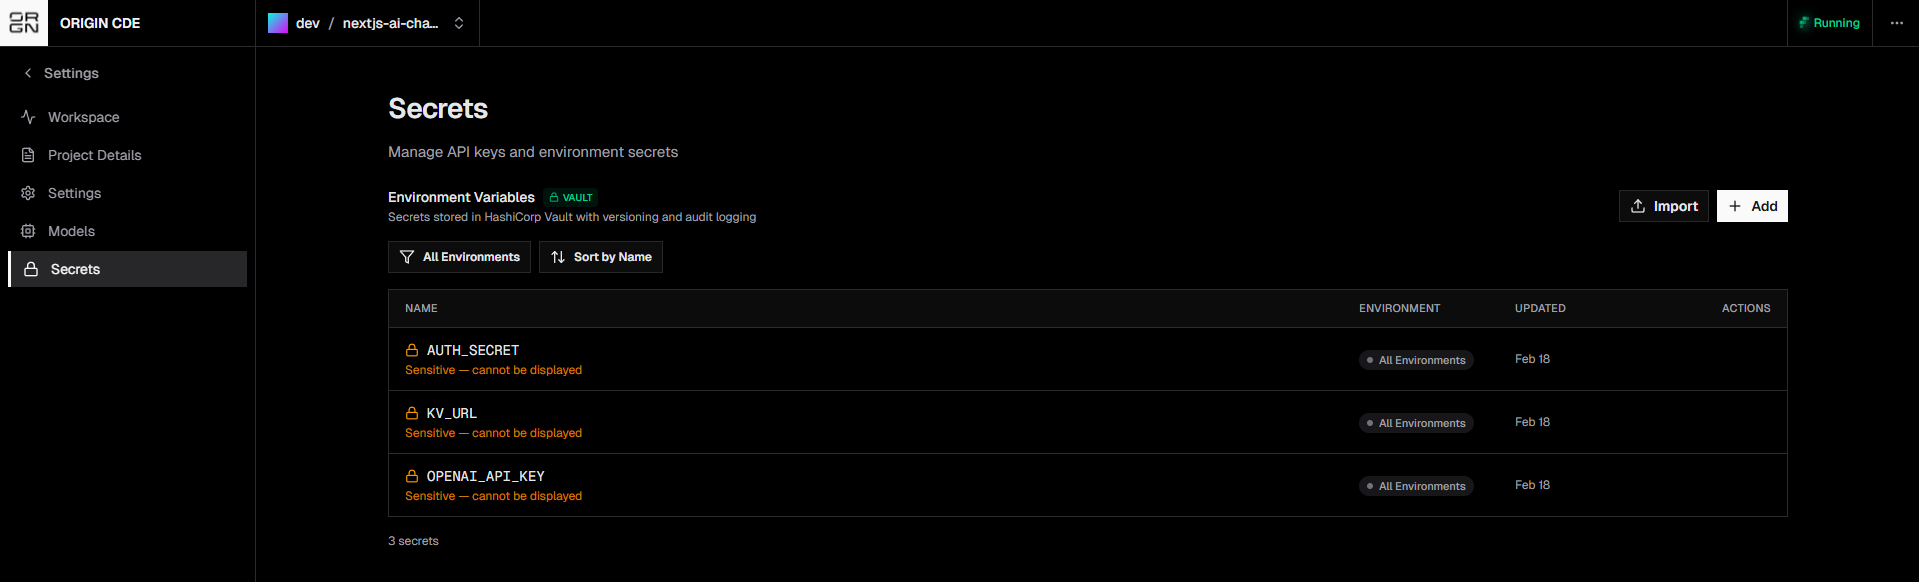The width and height of the screenshot is (1919, 582).
Task: Click the Models chip icon
Action: 28,231
